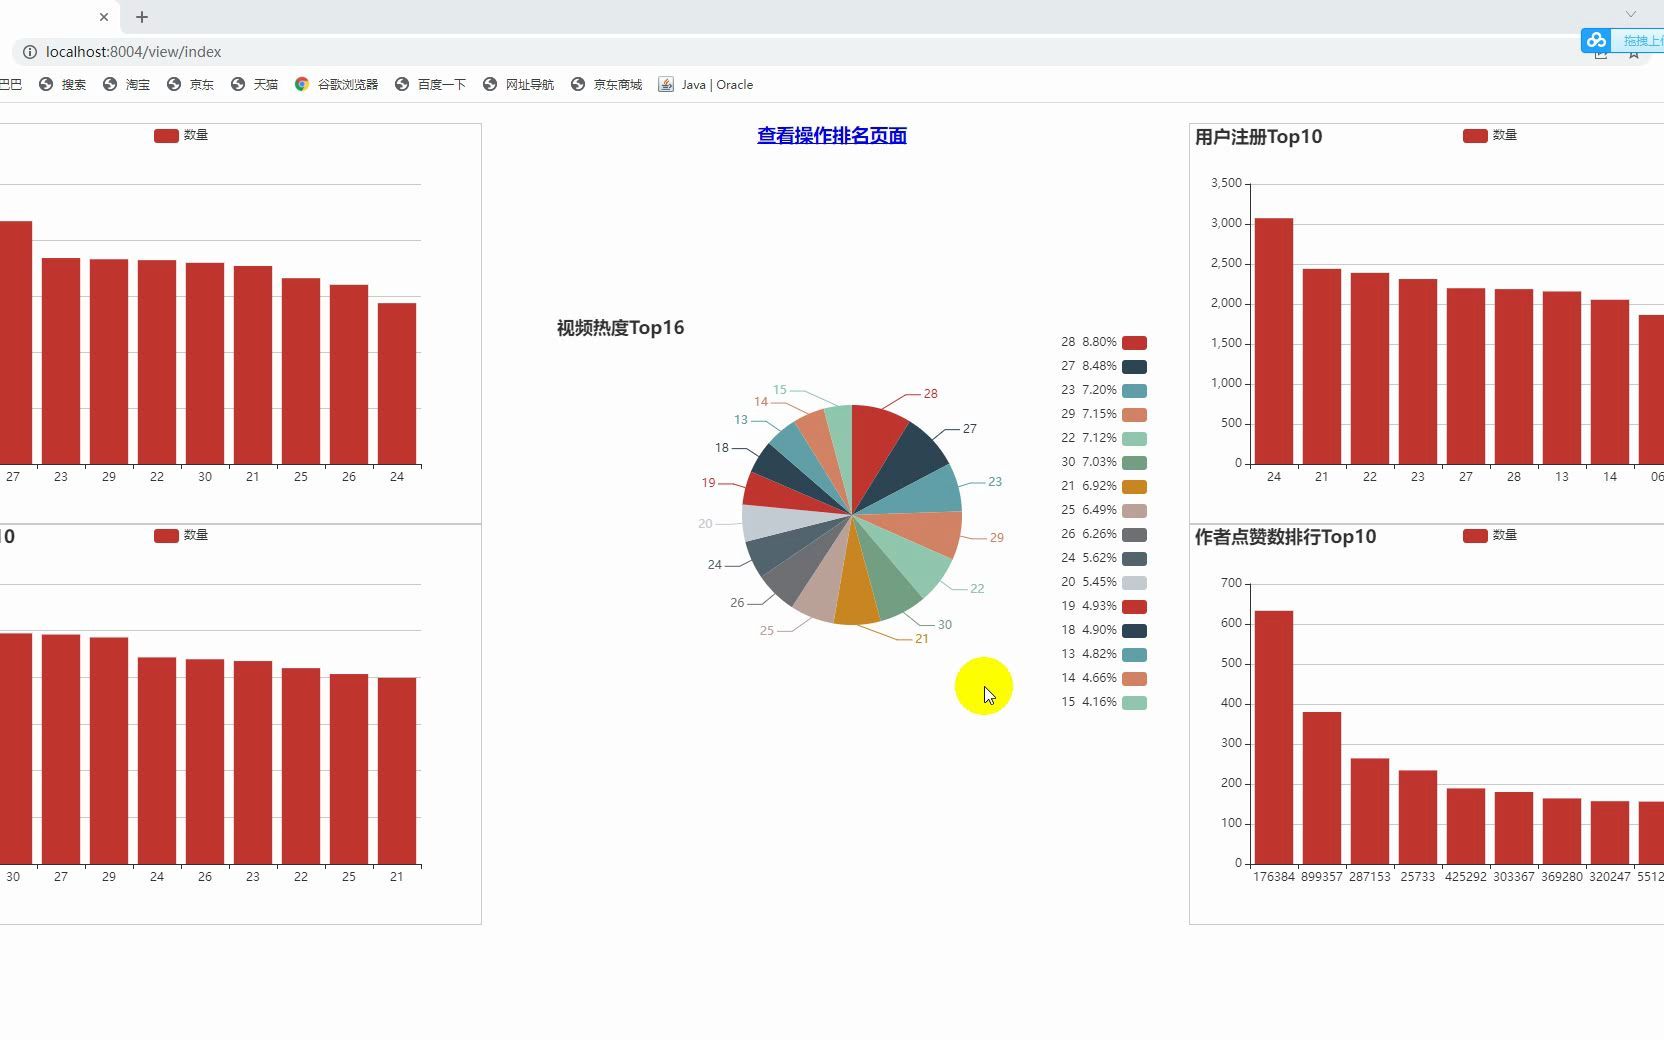
Task: Open the 淘宝 bookmark
Action: click(126, 85)
